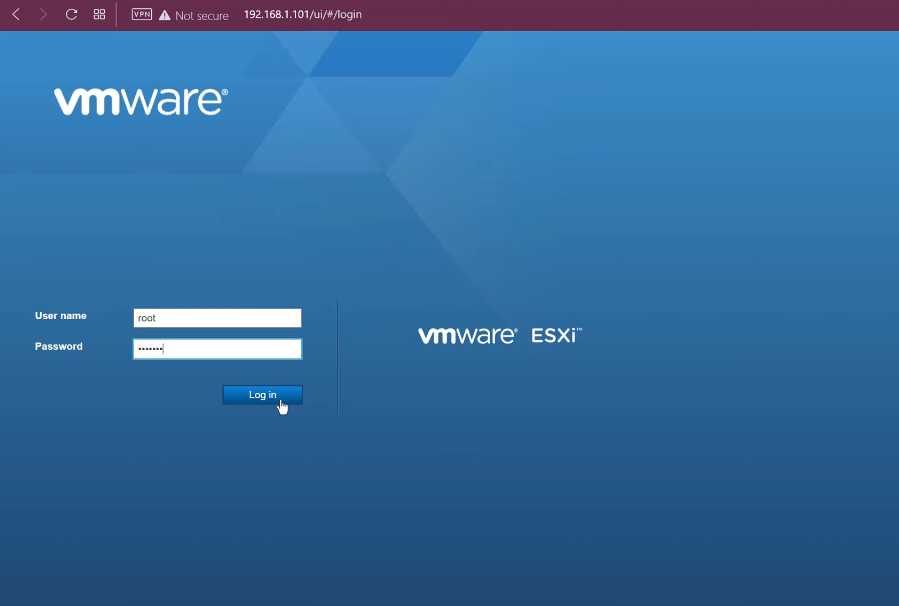899x606 pixels.
Task: Click the Not secure label text
Action: pos(200,15)
